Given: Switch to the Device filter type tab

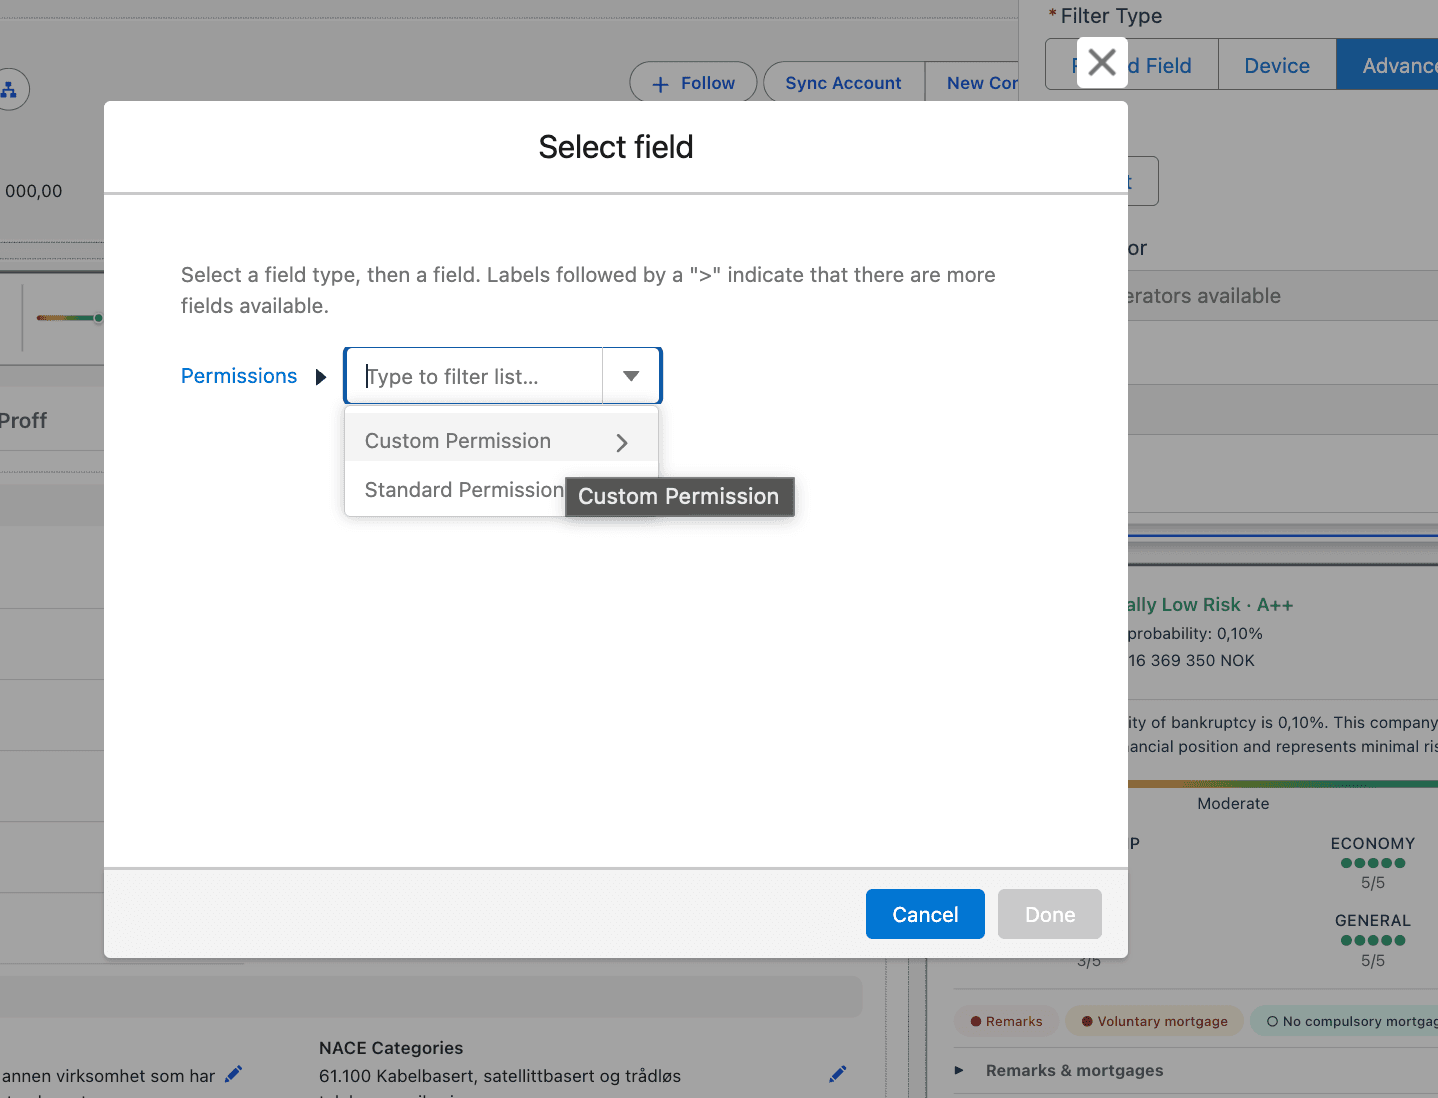Looking at the screenshot, I should tap(1277, 65).
